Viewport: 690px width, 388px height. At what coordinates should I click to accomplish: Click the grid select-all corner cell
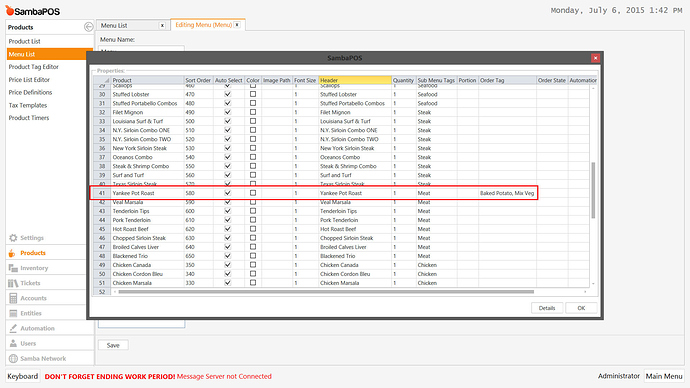coord(102,80)
